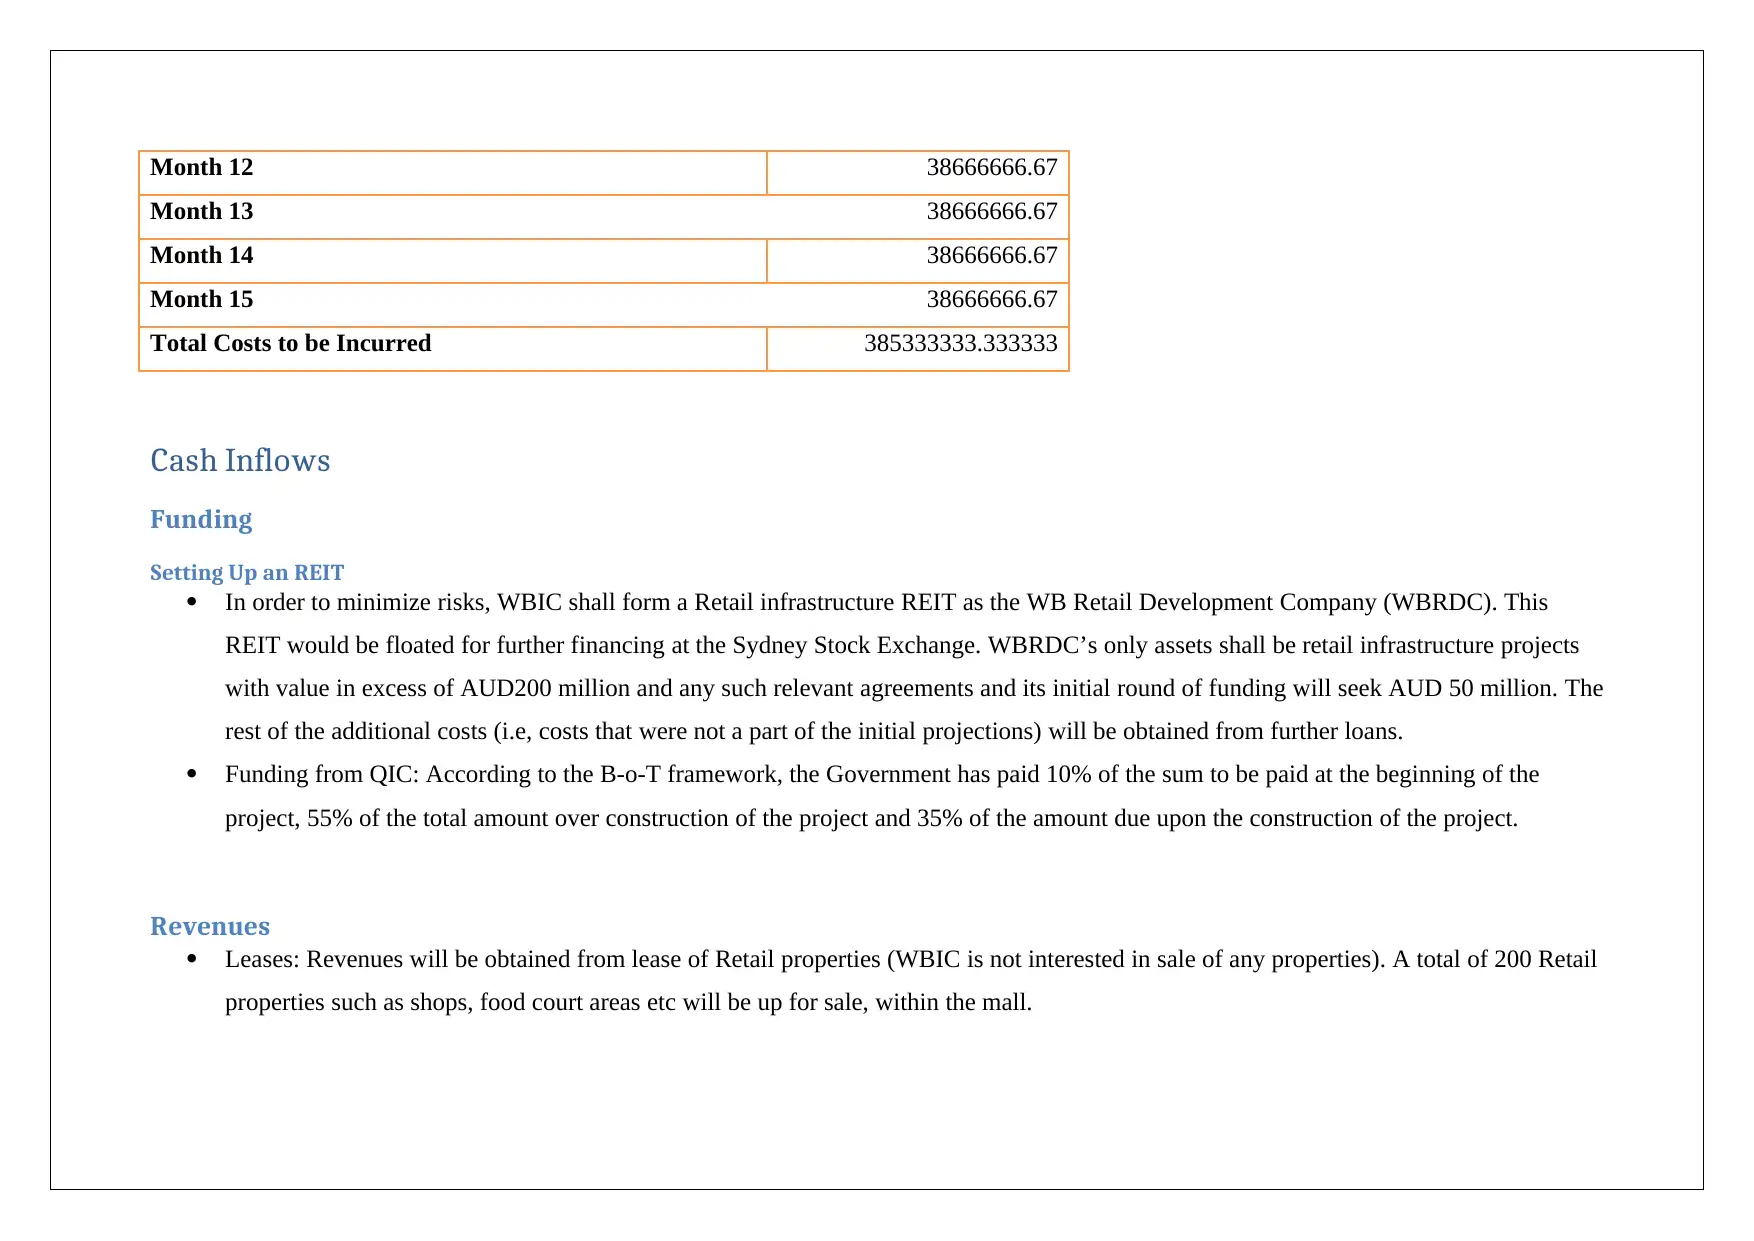Click the 'Month 14' table cell

pos(453,261)
